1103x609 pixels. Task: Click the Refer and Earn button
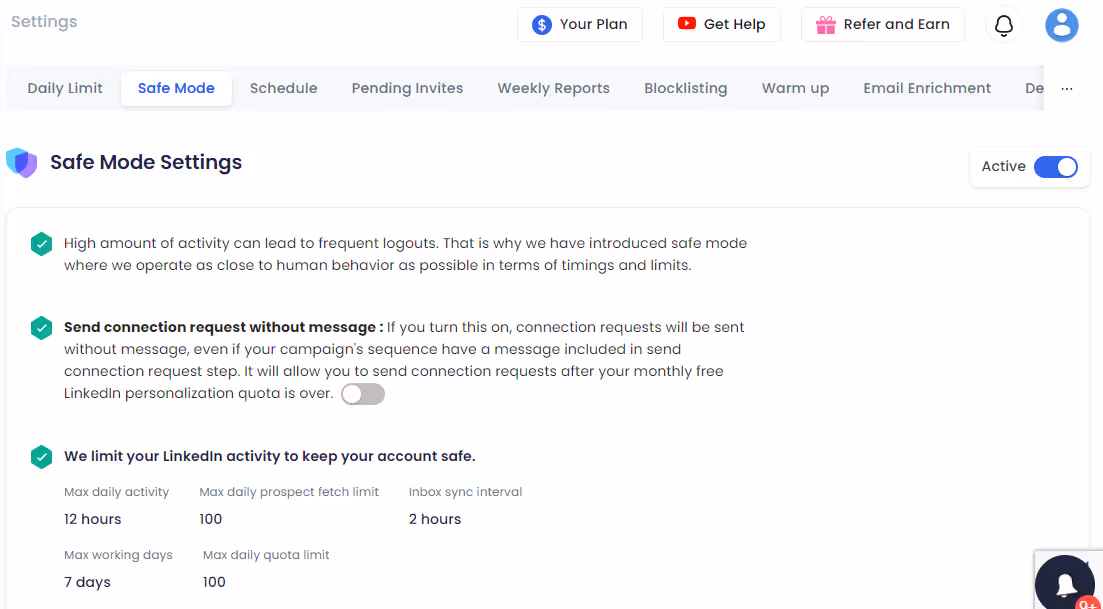pyautogui.click(x=882, y=25)
